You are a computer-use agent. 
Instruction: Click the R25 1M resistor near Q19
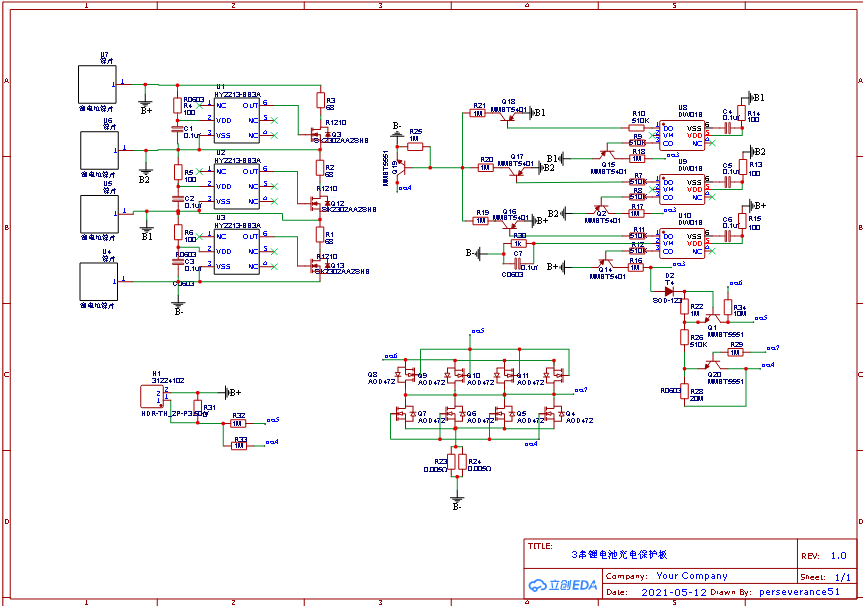click(416, 146)
